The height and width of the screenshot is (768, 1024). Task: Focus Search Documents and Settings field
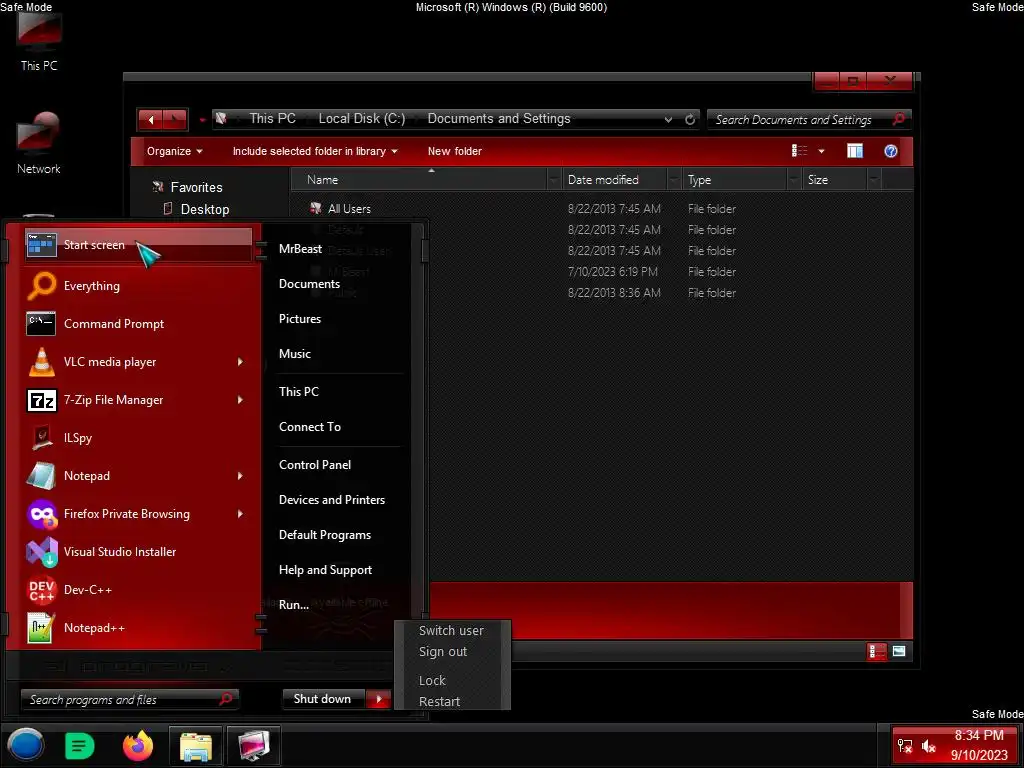[x=808, y=120]
